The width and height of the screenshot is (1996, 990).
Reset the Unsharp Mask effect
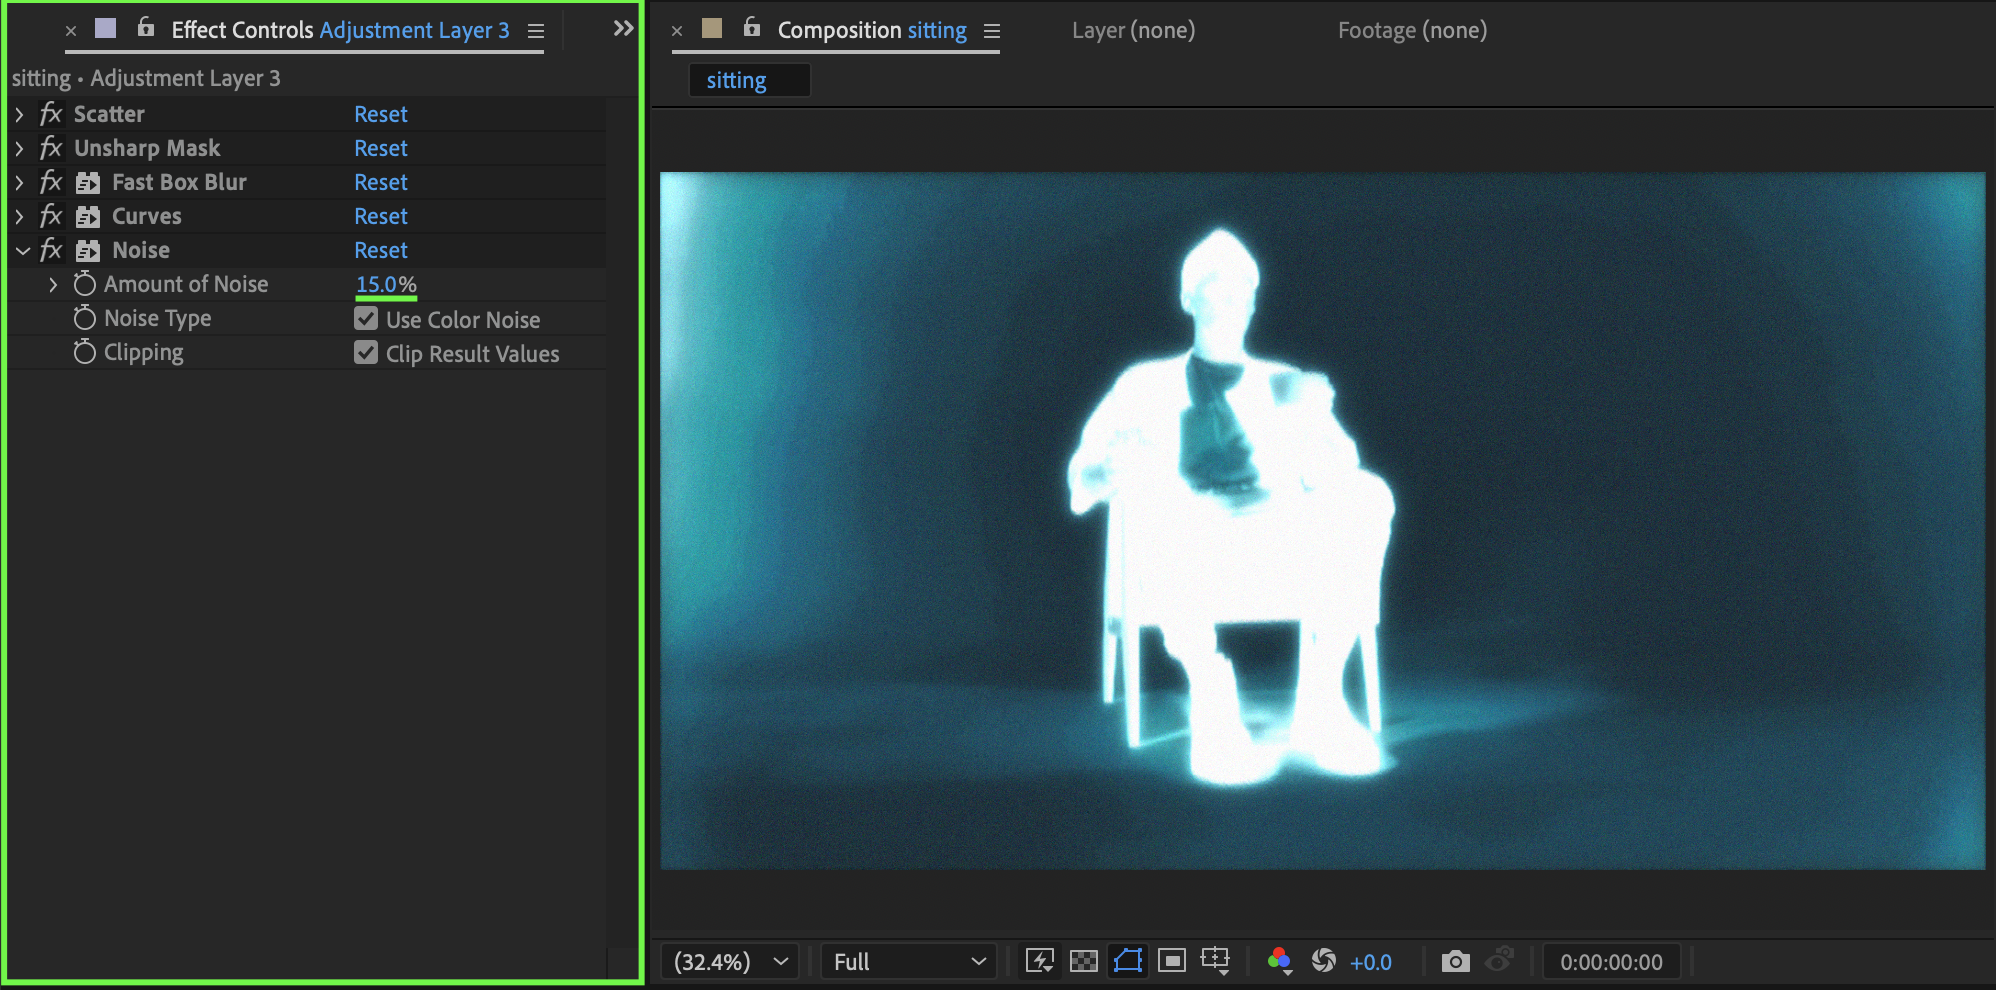click(381, 148)
